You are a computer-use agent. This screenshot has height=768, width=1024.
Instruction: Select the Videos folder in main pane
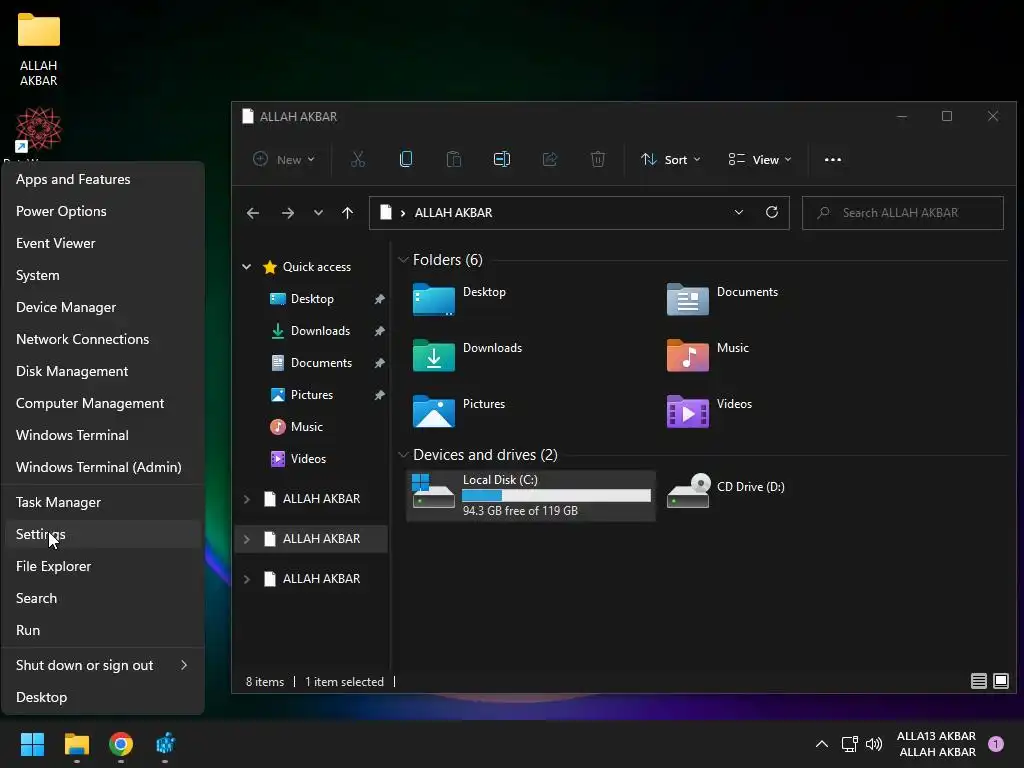709,412
